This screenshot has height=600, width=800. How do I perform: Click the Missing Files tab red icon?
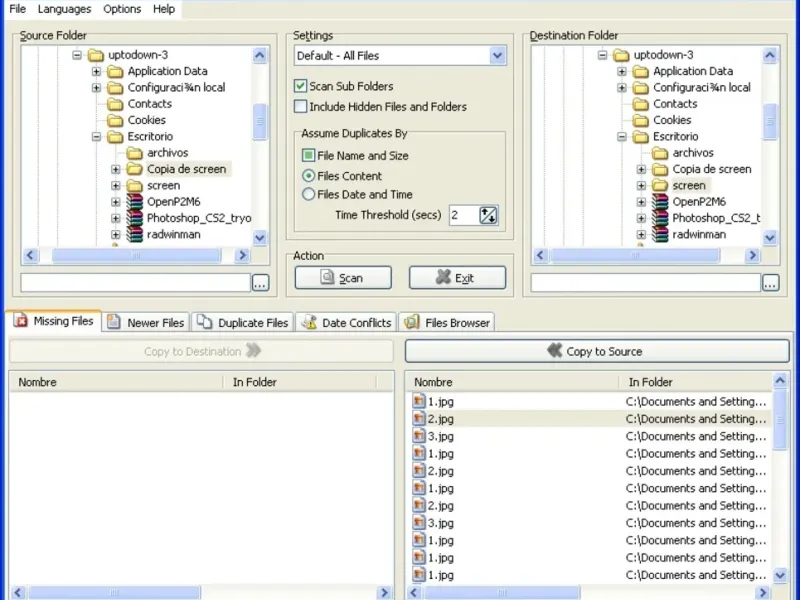click(x=21, y=321)
